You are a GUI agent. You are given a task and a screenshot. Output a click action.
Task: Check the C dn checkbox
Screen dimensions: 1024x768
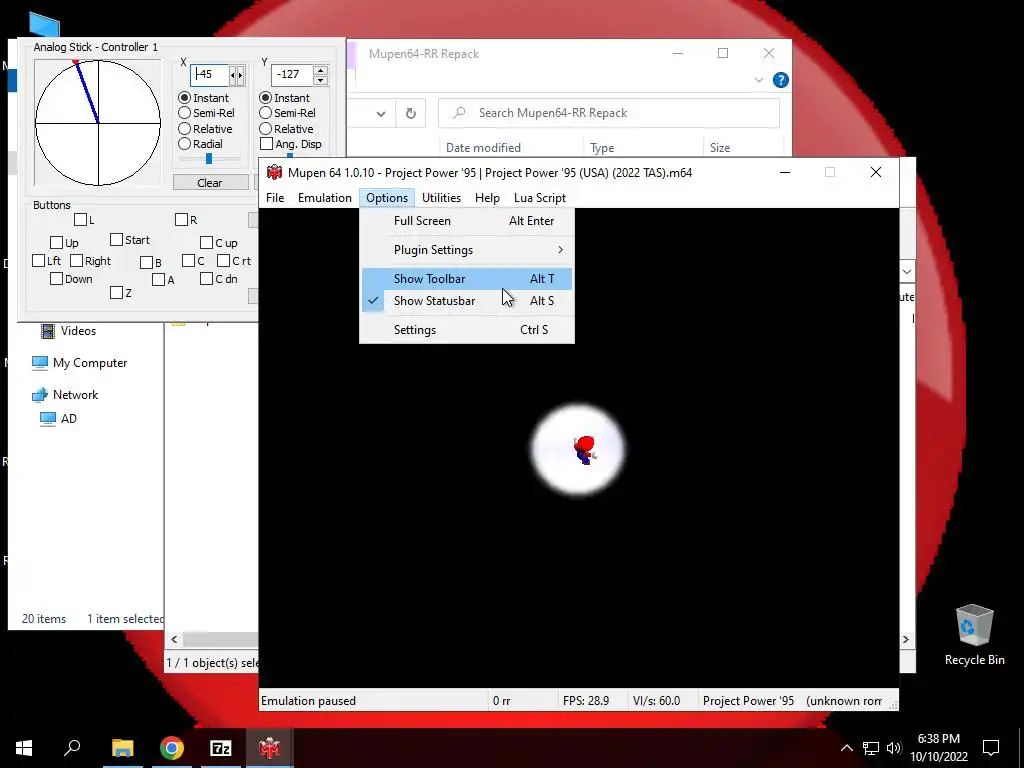point(206,279)
